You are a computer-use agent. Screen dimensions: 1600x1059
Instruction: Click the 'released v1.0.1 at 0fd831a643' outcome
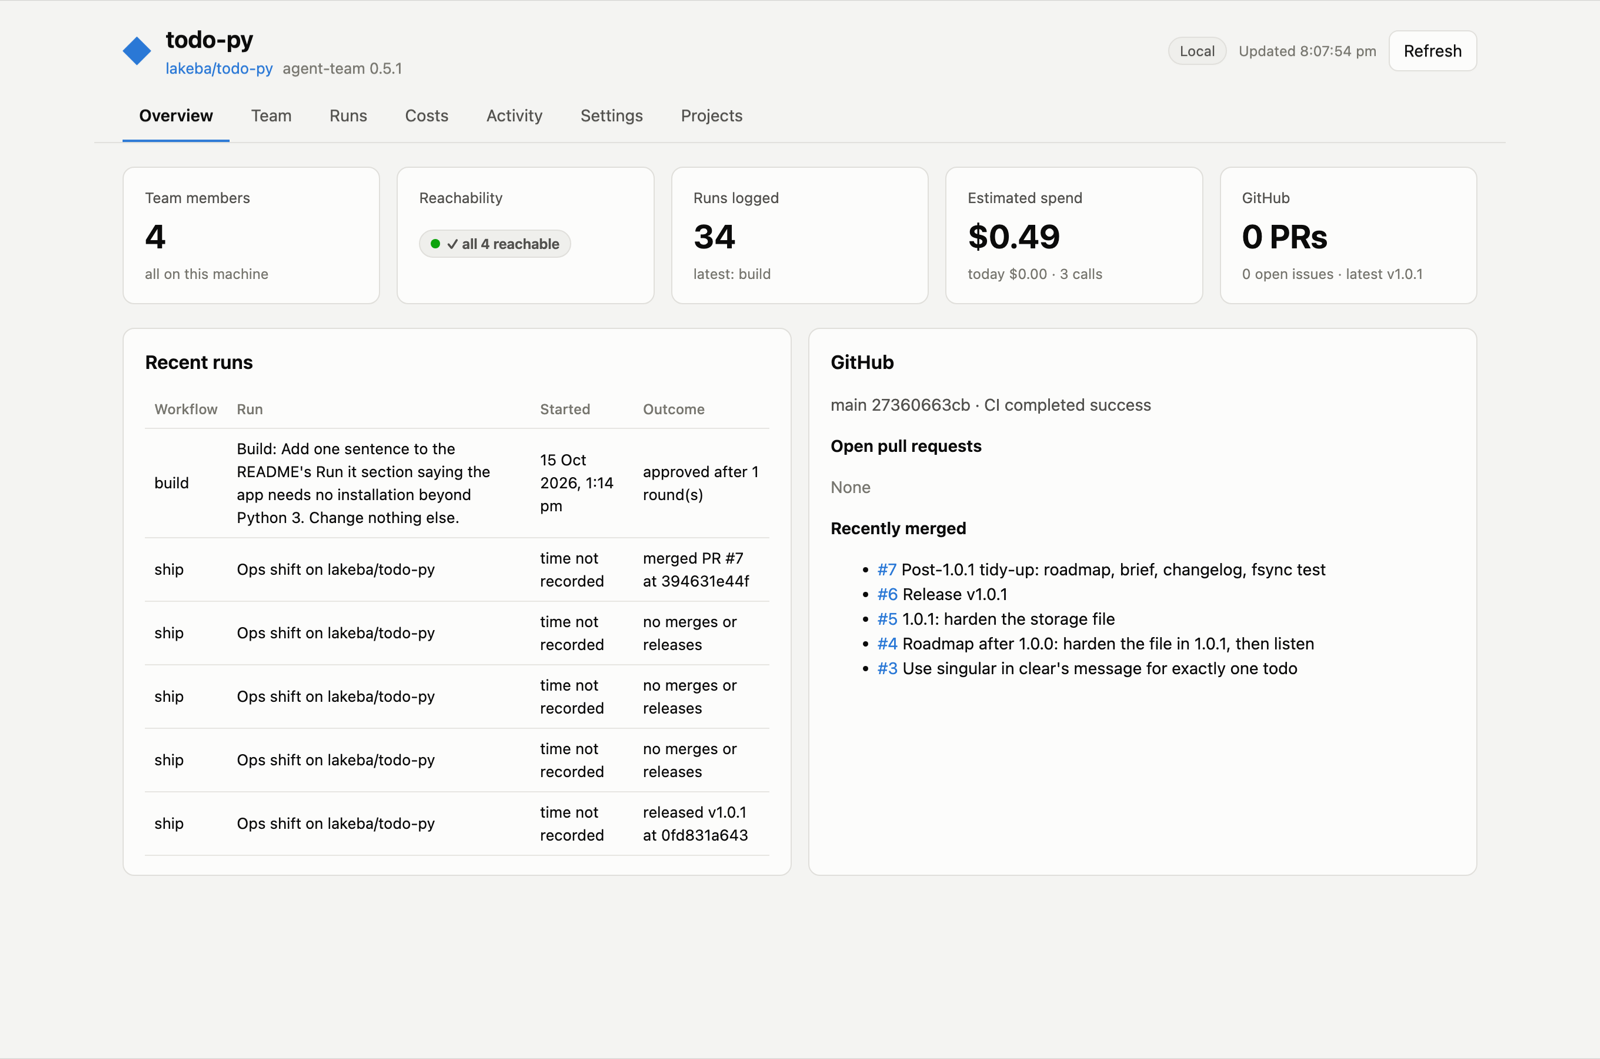[x=695, y=824]
